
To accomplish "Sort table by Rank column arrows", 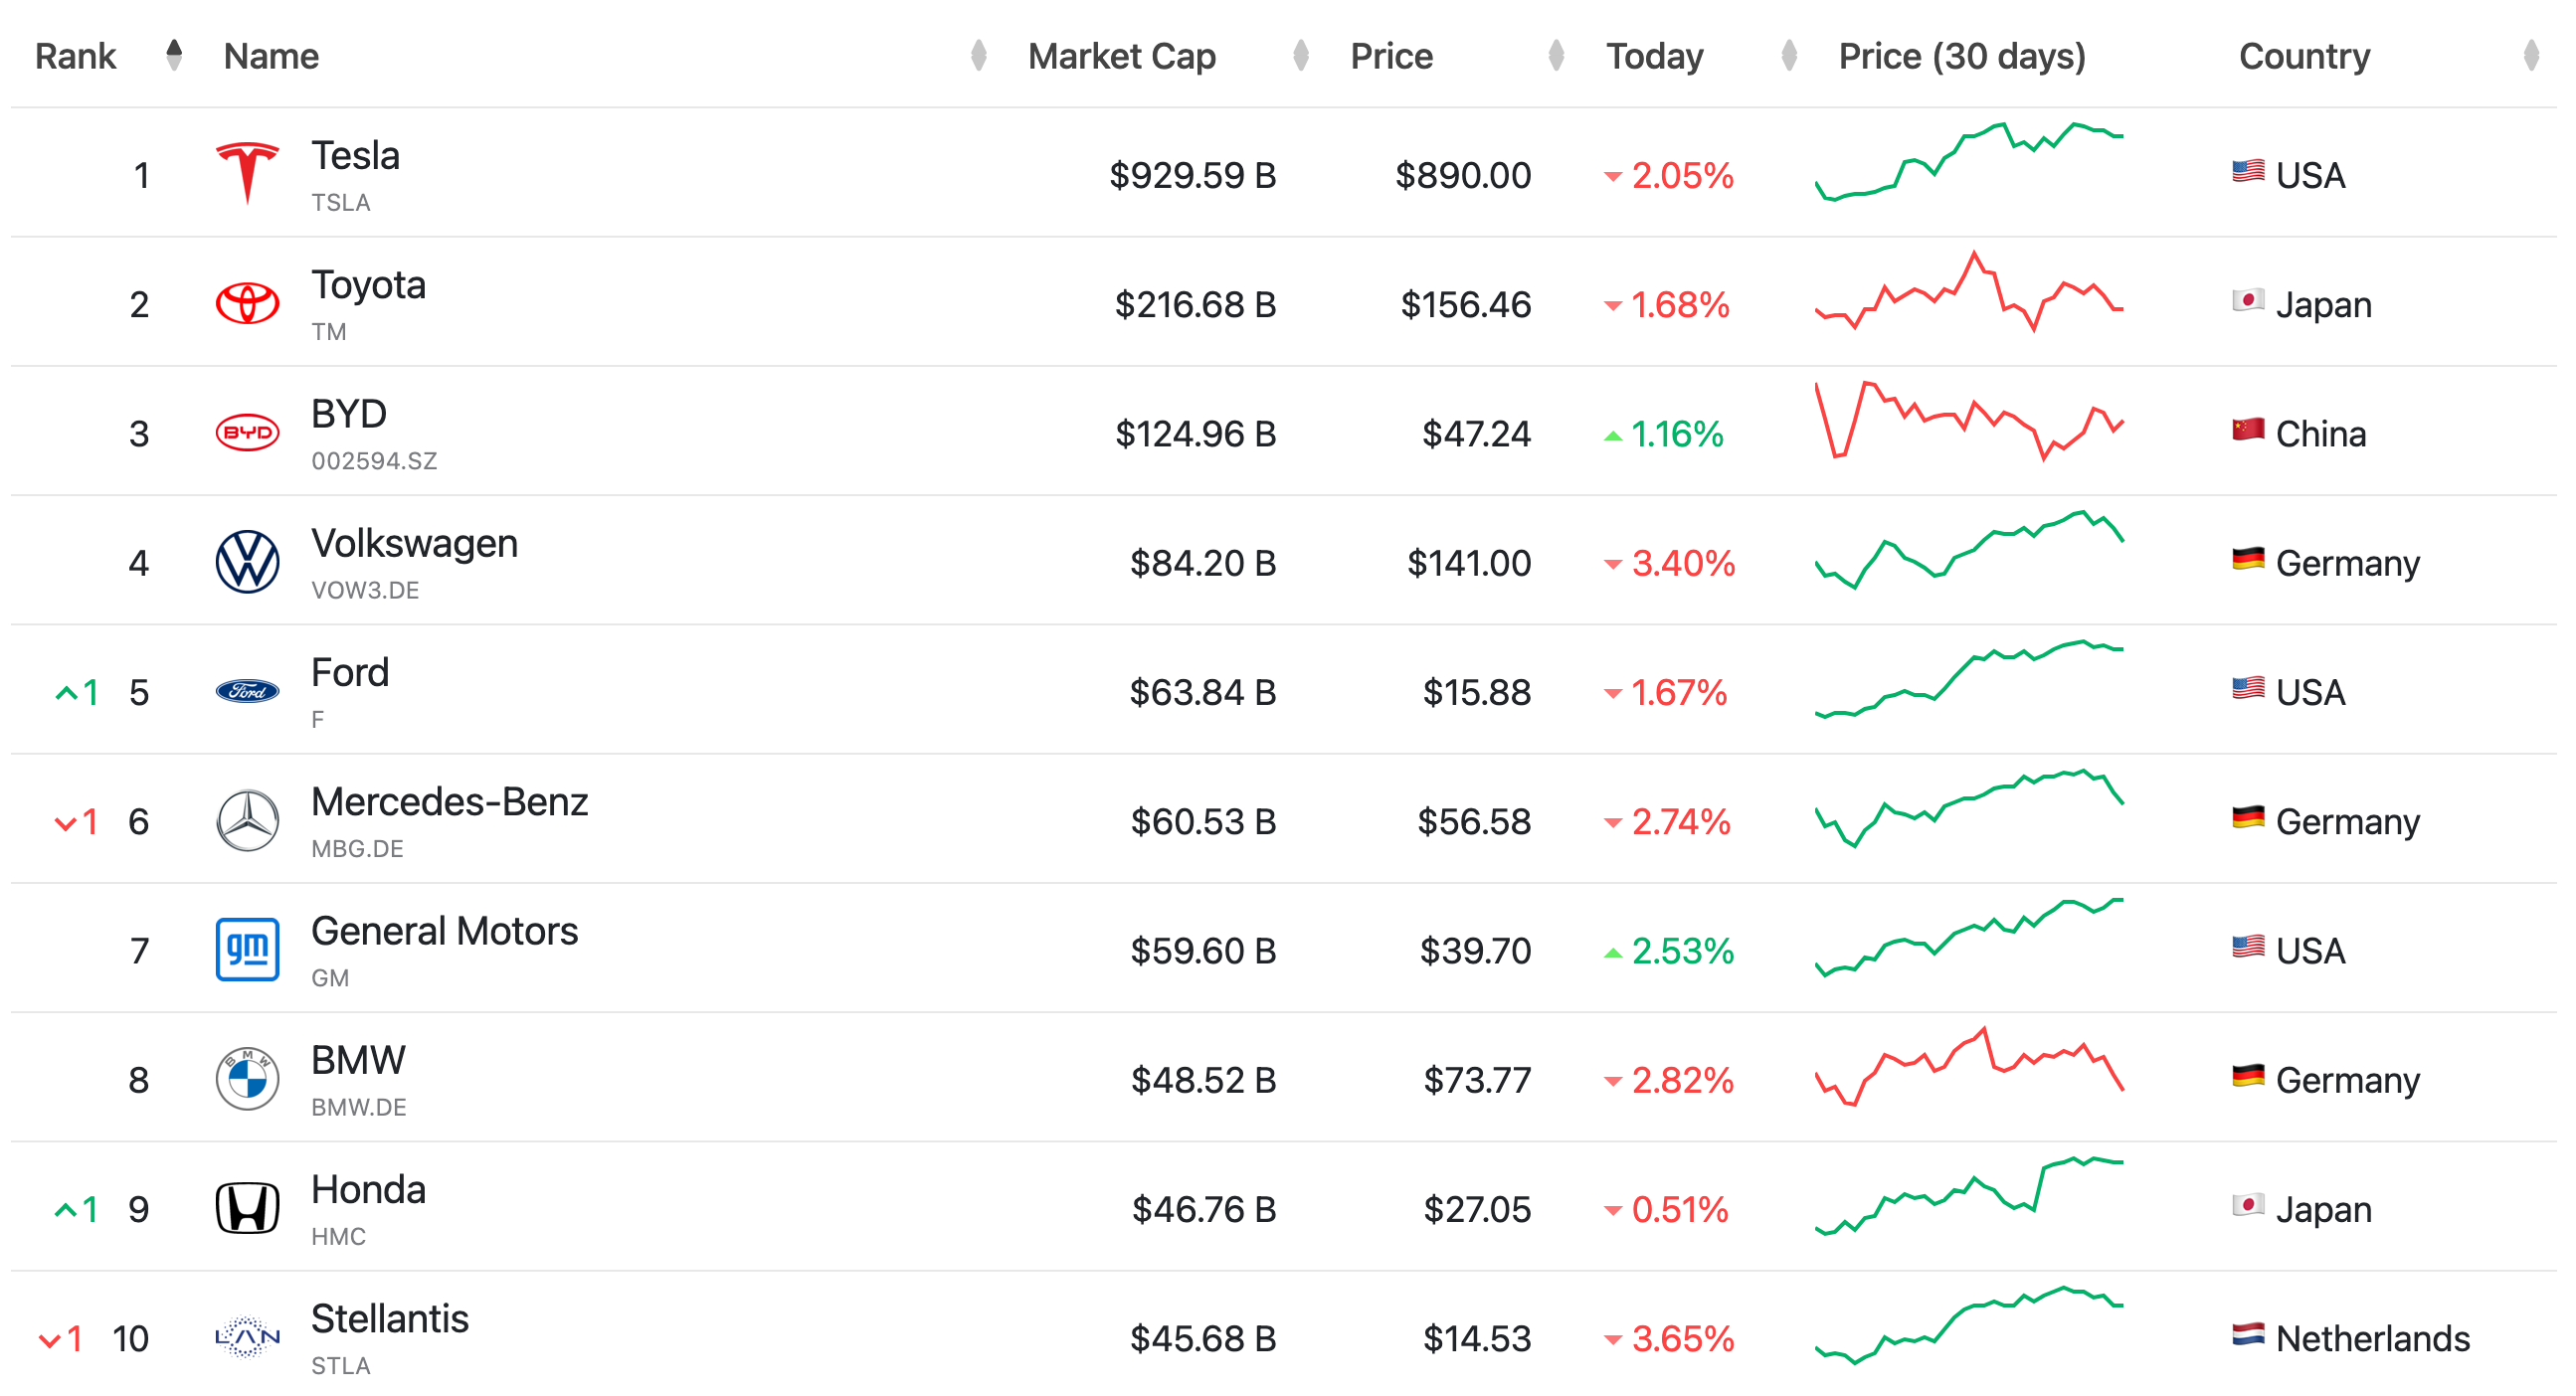I will [x=174, y=55].
